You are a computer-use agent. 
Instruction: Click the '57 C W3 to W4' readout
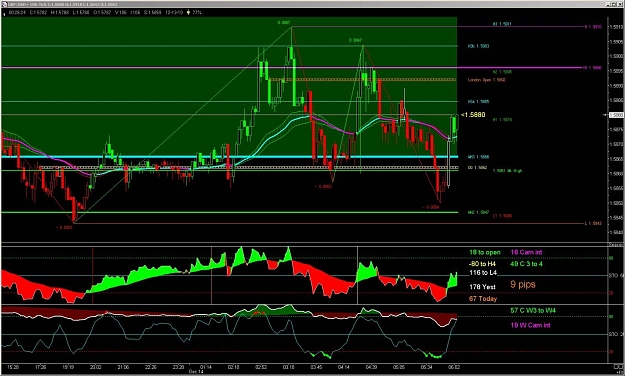click(x=533, y=310)
